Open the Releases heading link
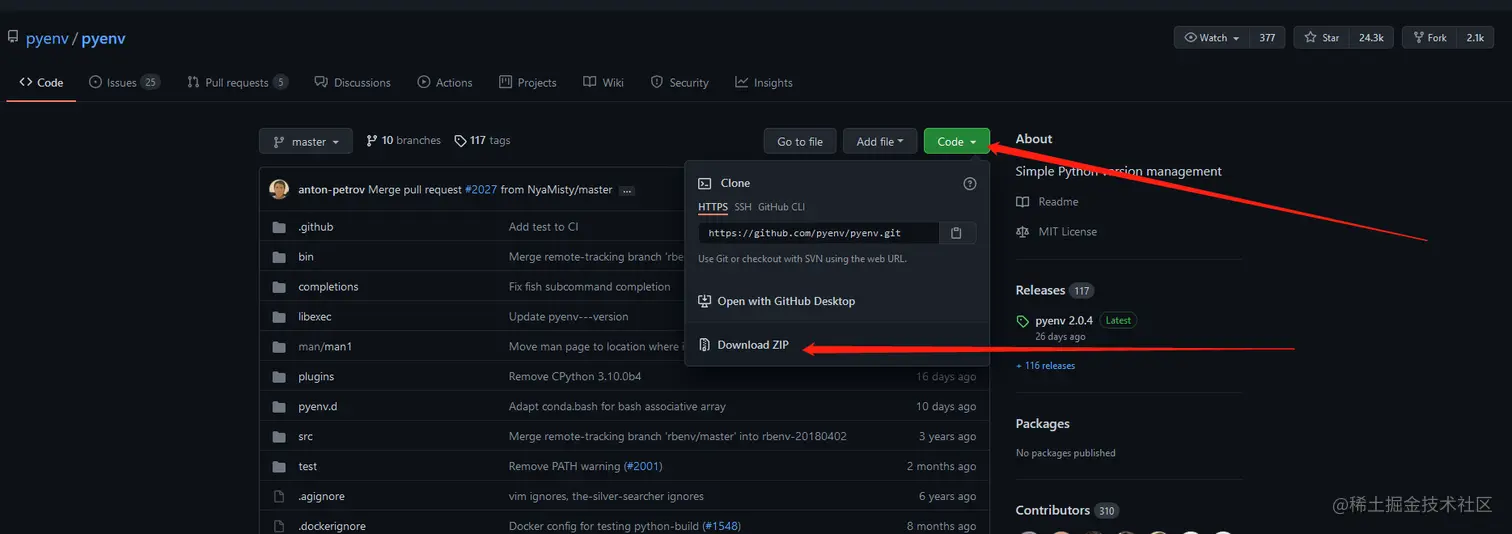The image size is (1512, 534). pyautogui.click(x=1040, y=290)
